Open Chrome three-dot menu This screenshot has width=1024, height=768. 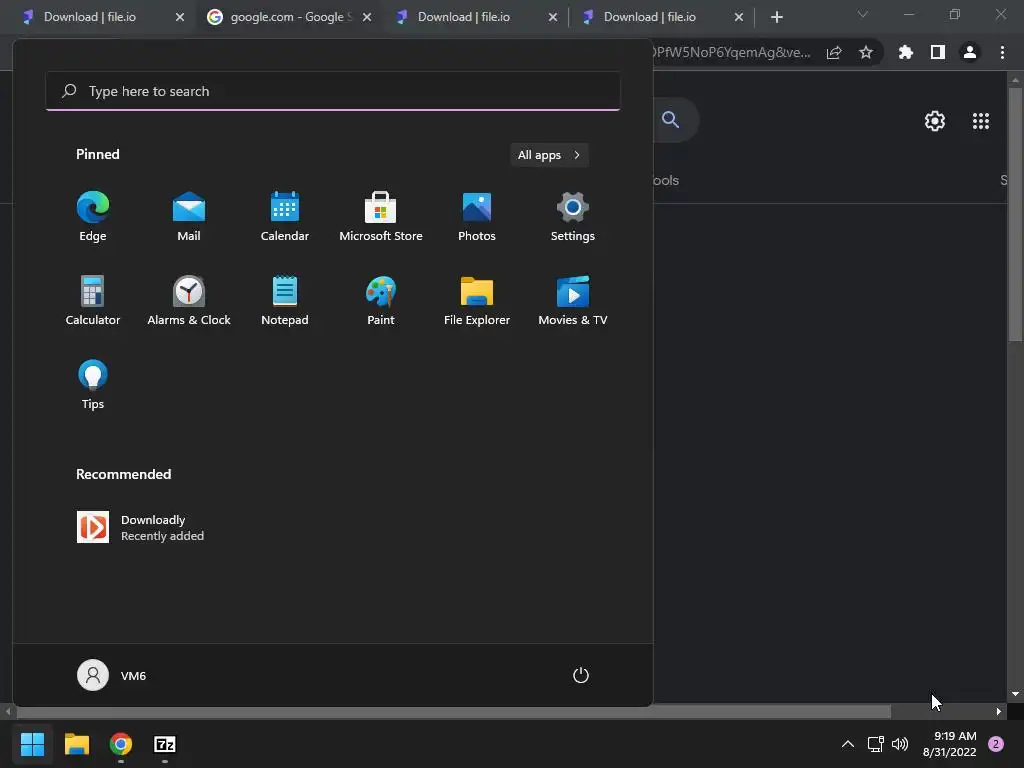[1002, 53]
